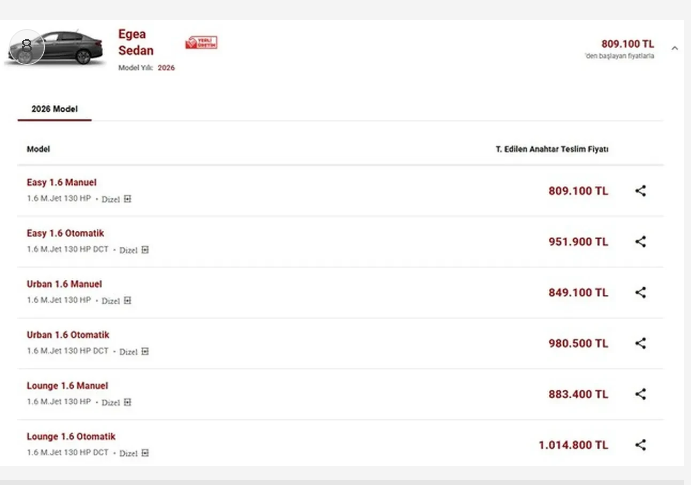
Task: Open the Easy 1.6 Manuel model link
Action: [62, 182]
